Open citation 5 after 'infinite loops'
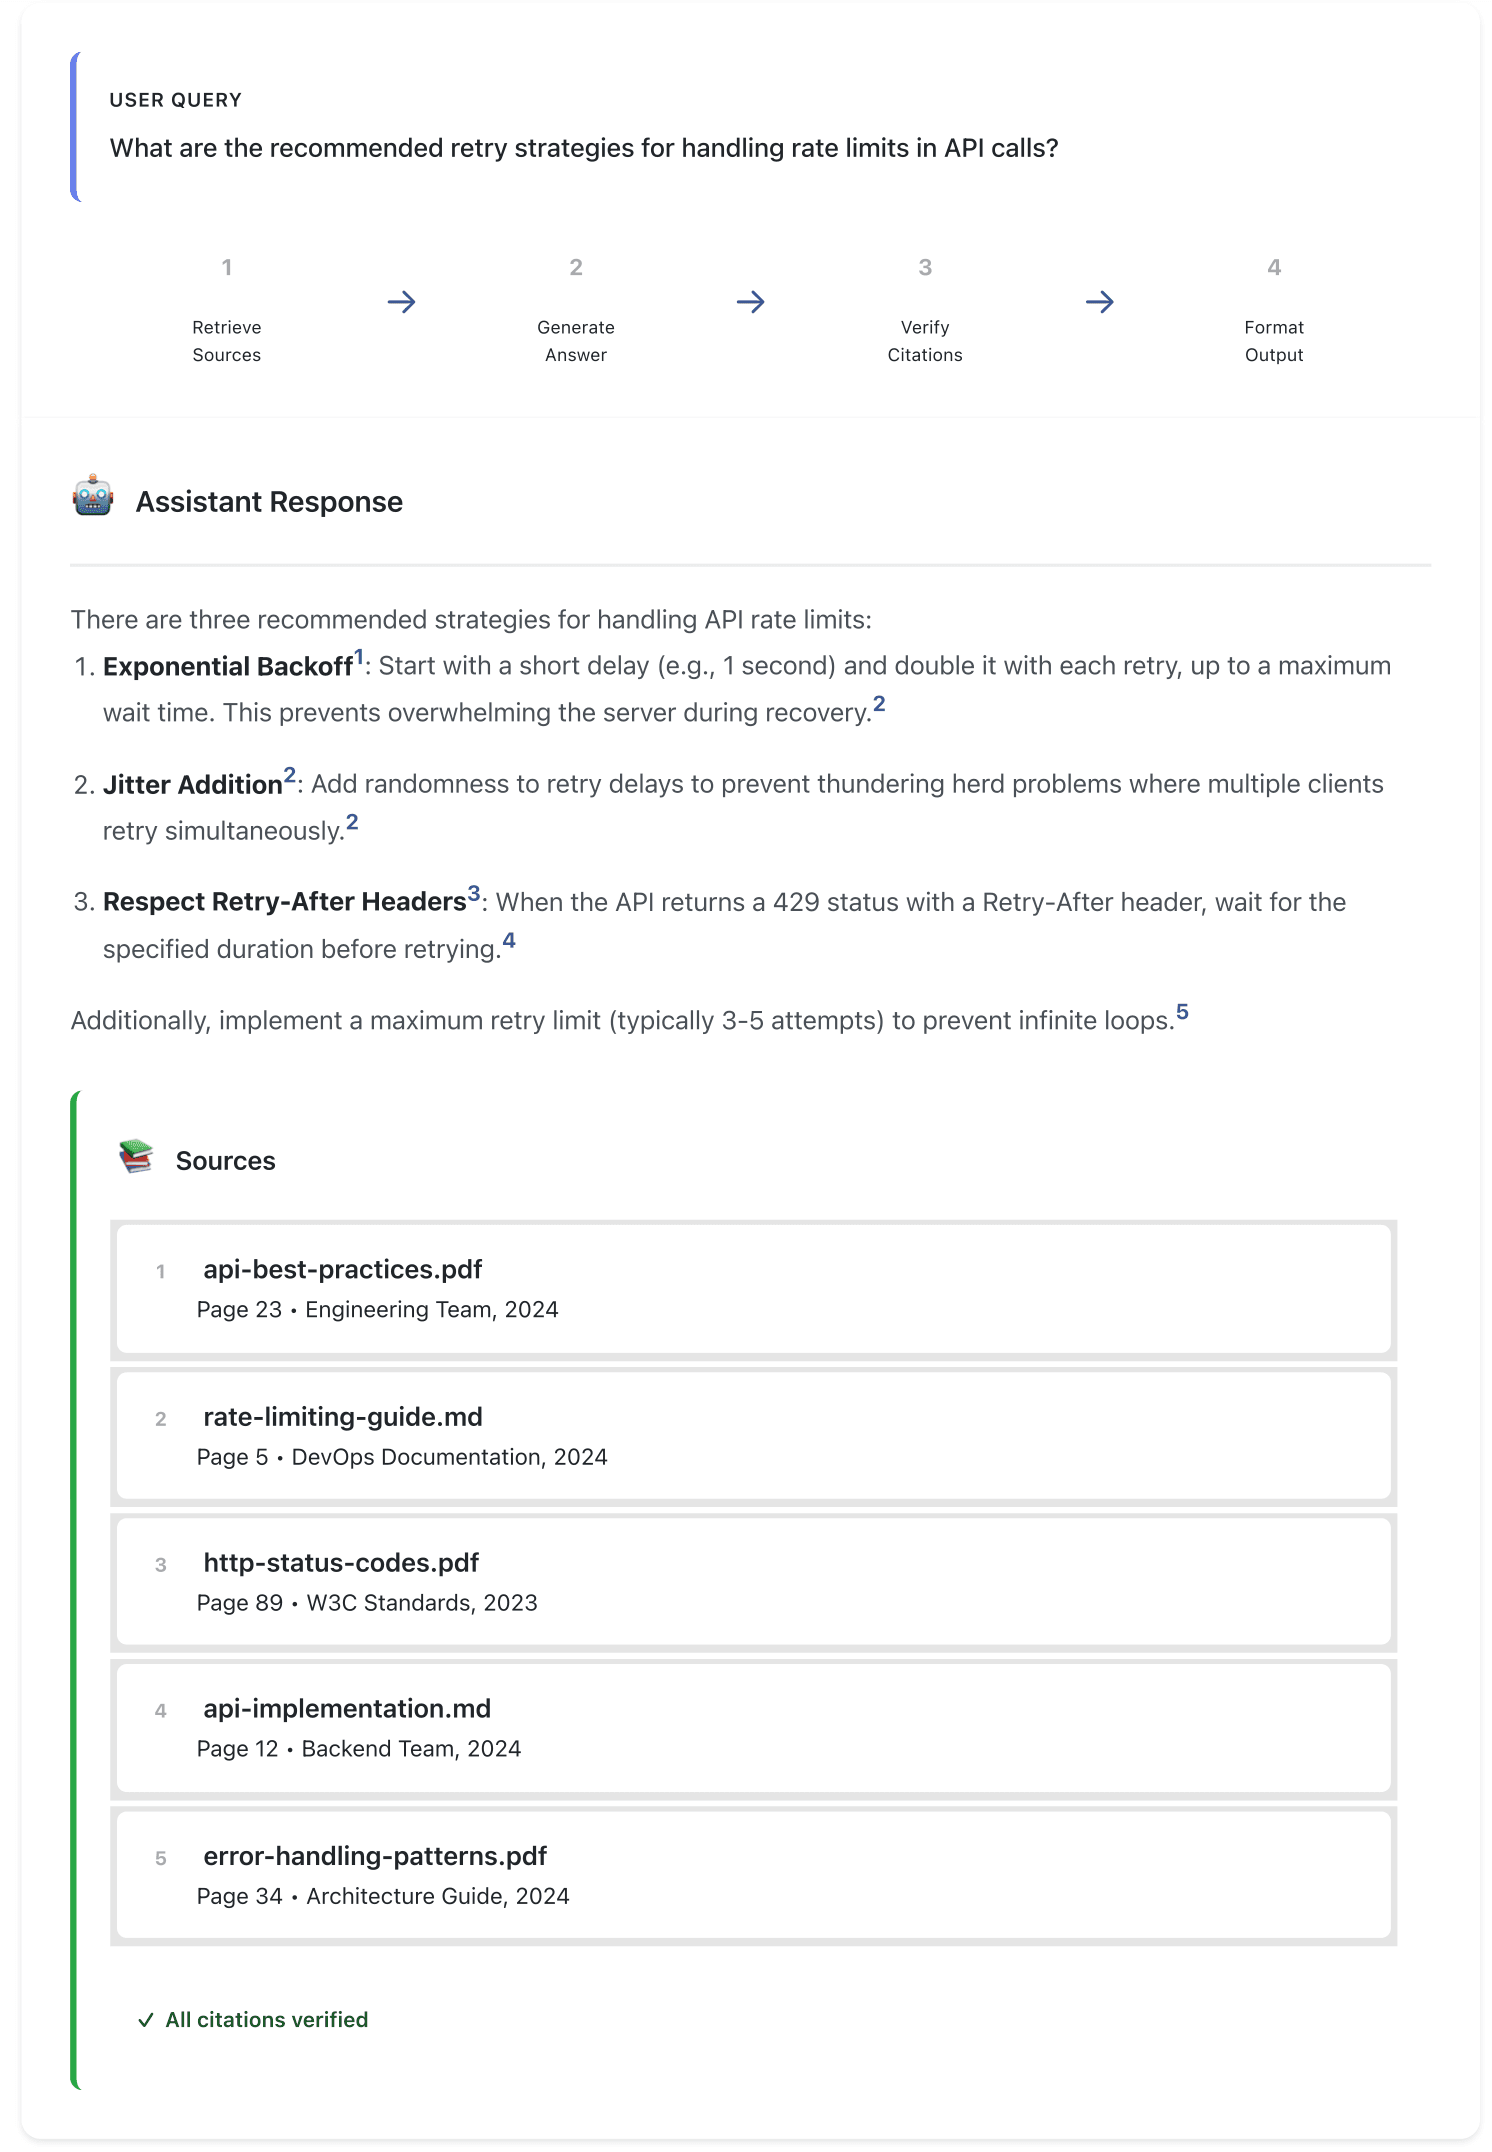This screenshot has width=1492, height=2152. click(x=1182, y=1012)
